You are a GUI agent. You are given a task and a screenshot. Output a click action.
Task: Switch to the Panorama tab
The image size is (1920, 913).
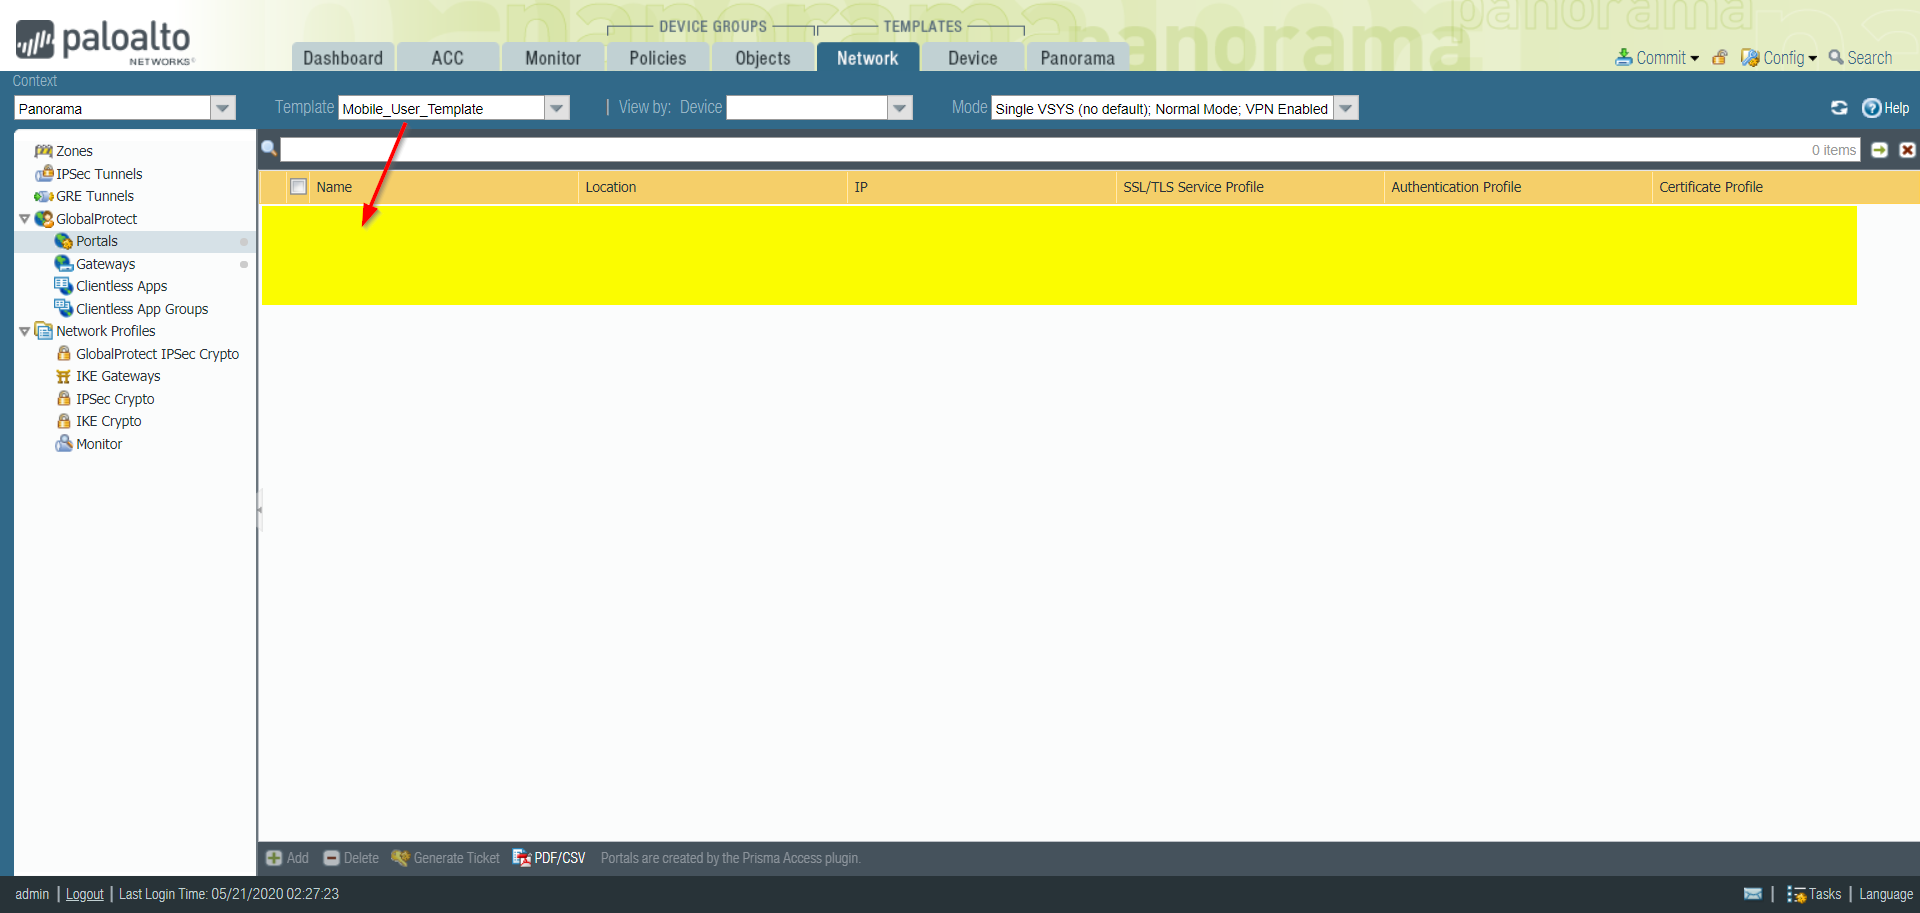tap(1078, 58)
